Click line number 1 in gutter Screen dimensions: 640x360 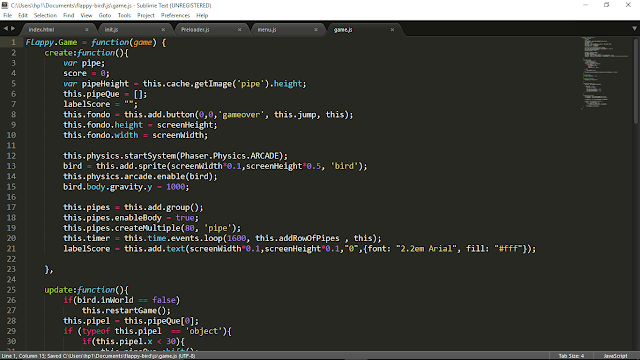13,42
